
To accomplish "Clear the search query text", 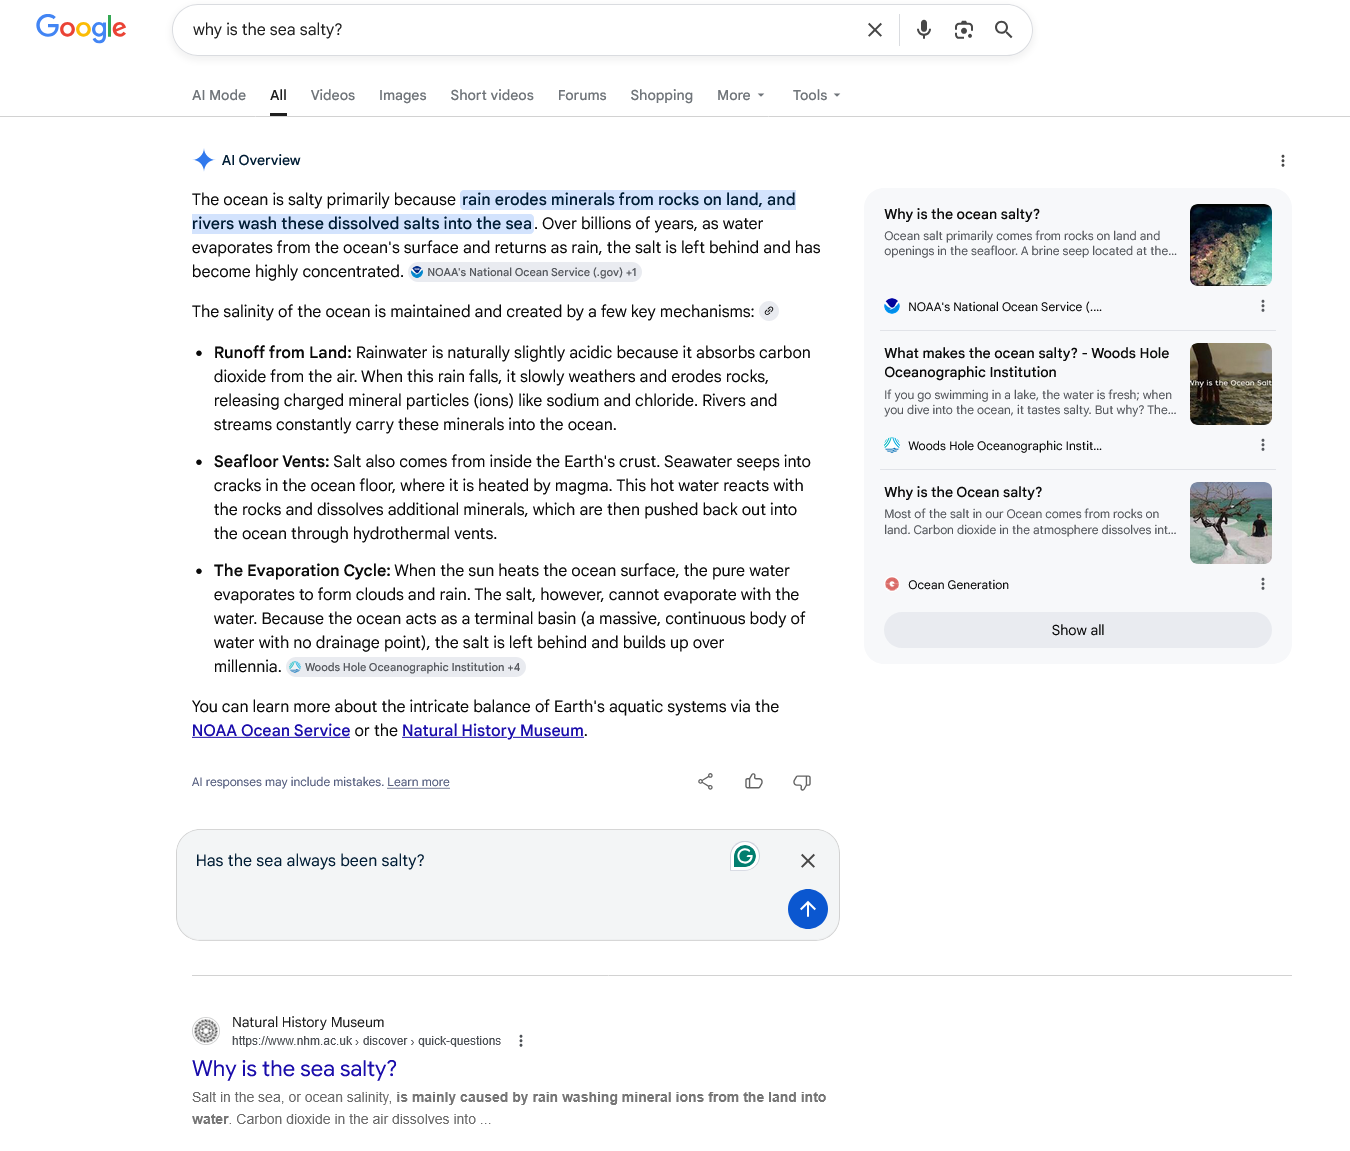I will [875, 30].
